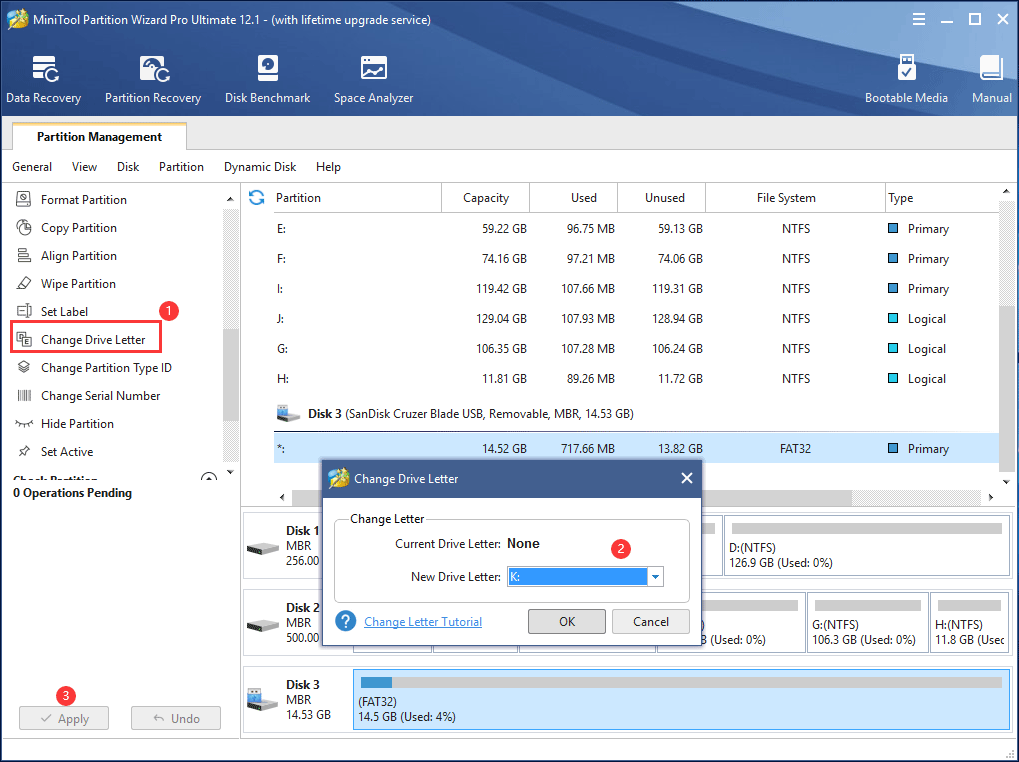Screen dimensions: 1019x762
Task: Click the D:(NTFS) partition block
Action: click(x=867, y=546)
